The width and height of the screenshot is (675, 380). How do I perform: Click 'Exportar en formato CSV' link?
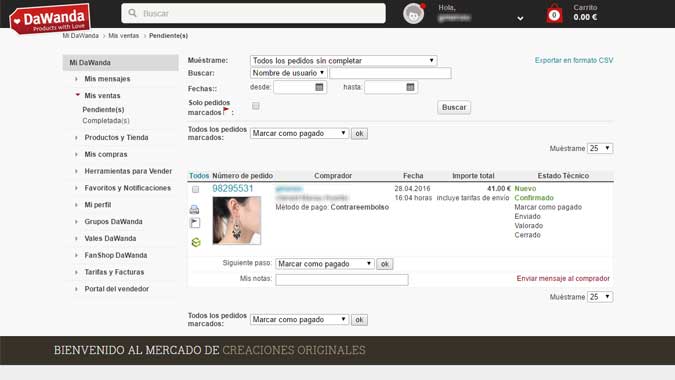(x=574, y=60)
